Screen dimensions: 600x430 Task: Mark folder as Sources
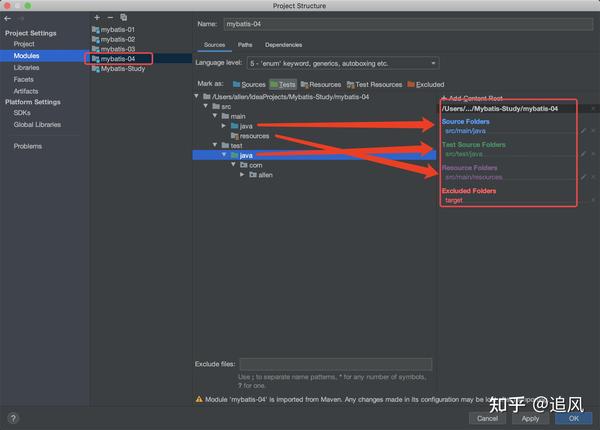249,85
